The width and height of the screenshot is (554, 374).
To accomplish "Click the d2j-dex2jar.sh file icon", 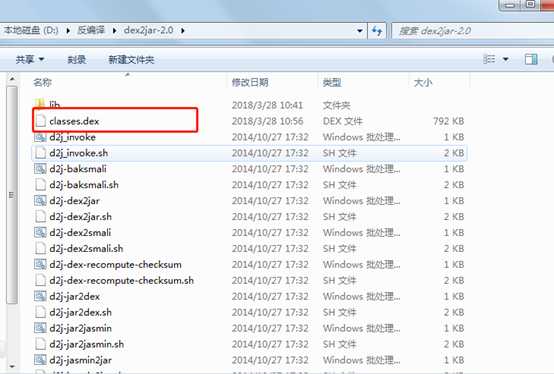I will (x=41, y=216).
